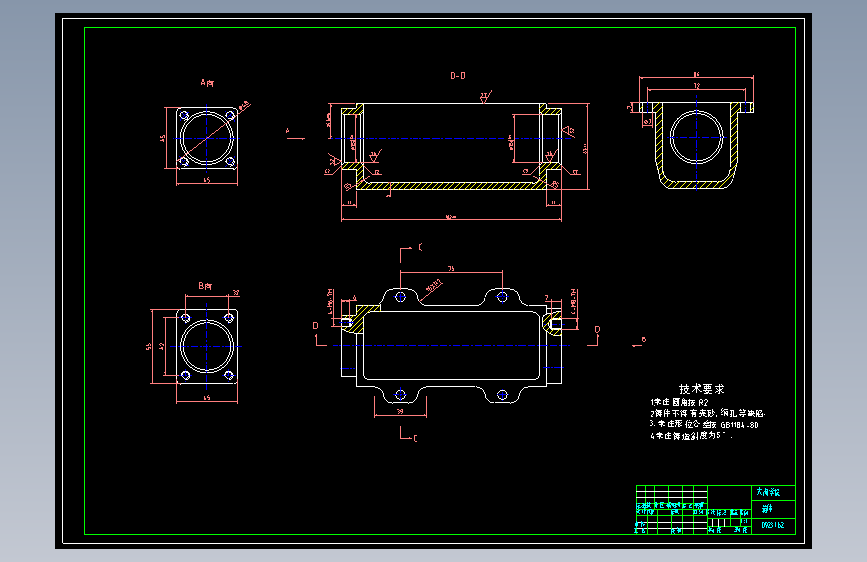Click the left D section cutting marker
This screenshot has height=562, width=867.
point(319,334)
